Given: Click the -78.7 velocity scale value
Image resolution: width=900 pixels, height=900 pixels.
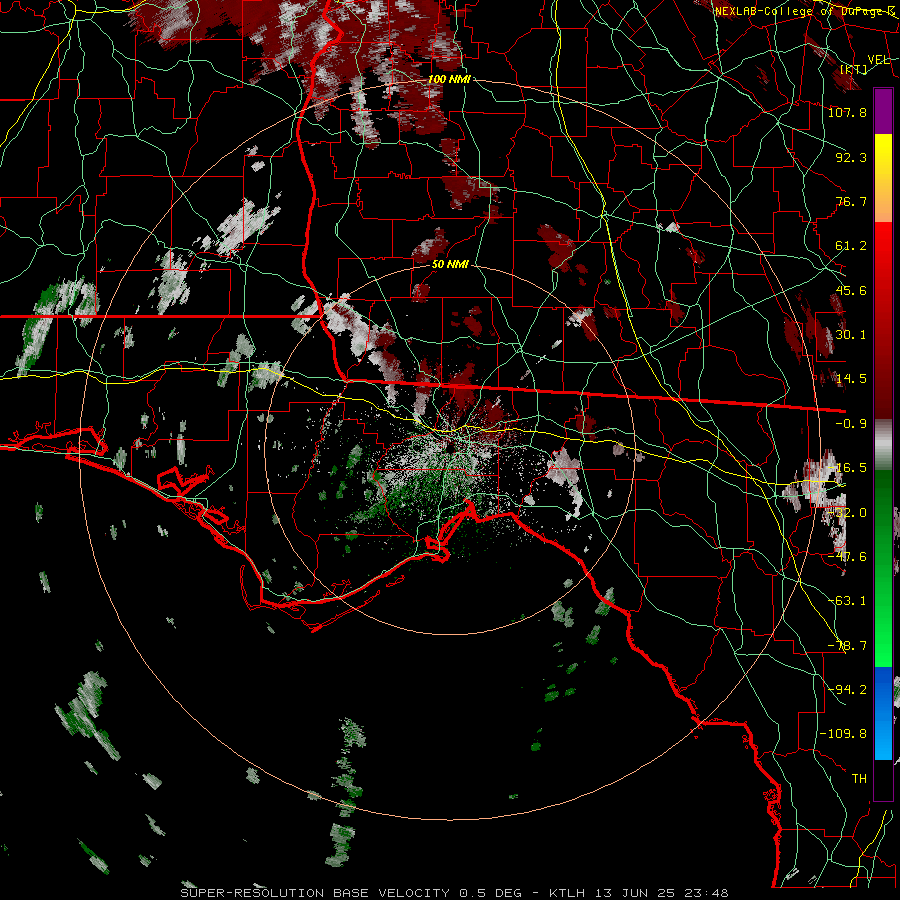Looking at the screenshot, I should click(x=847, y=646).
